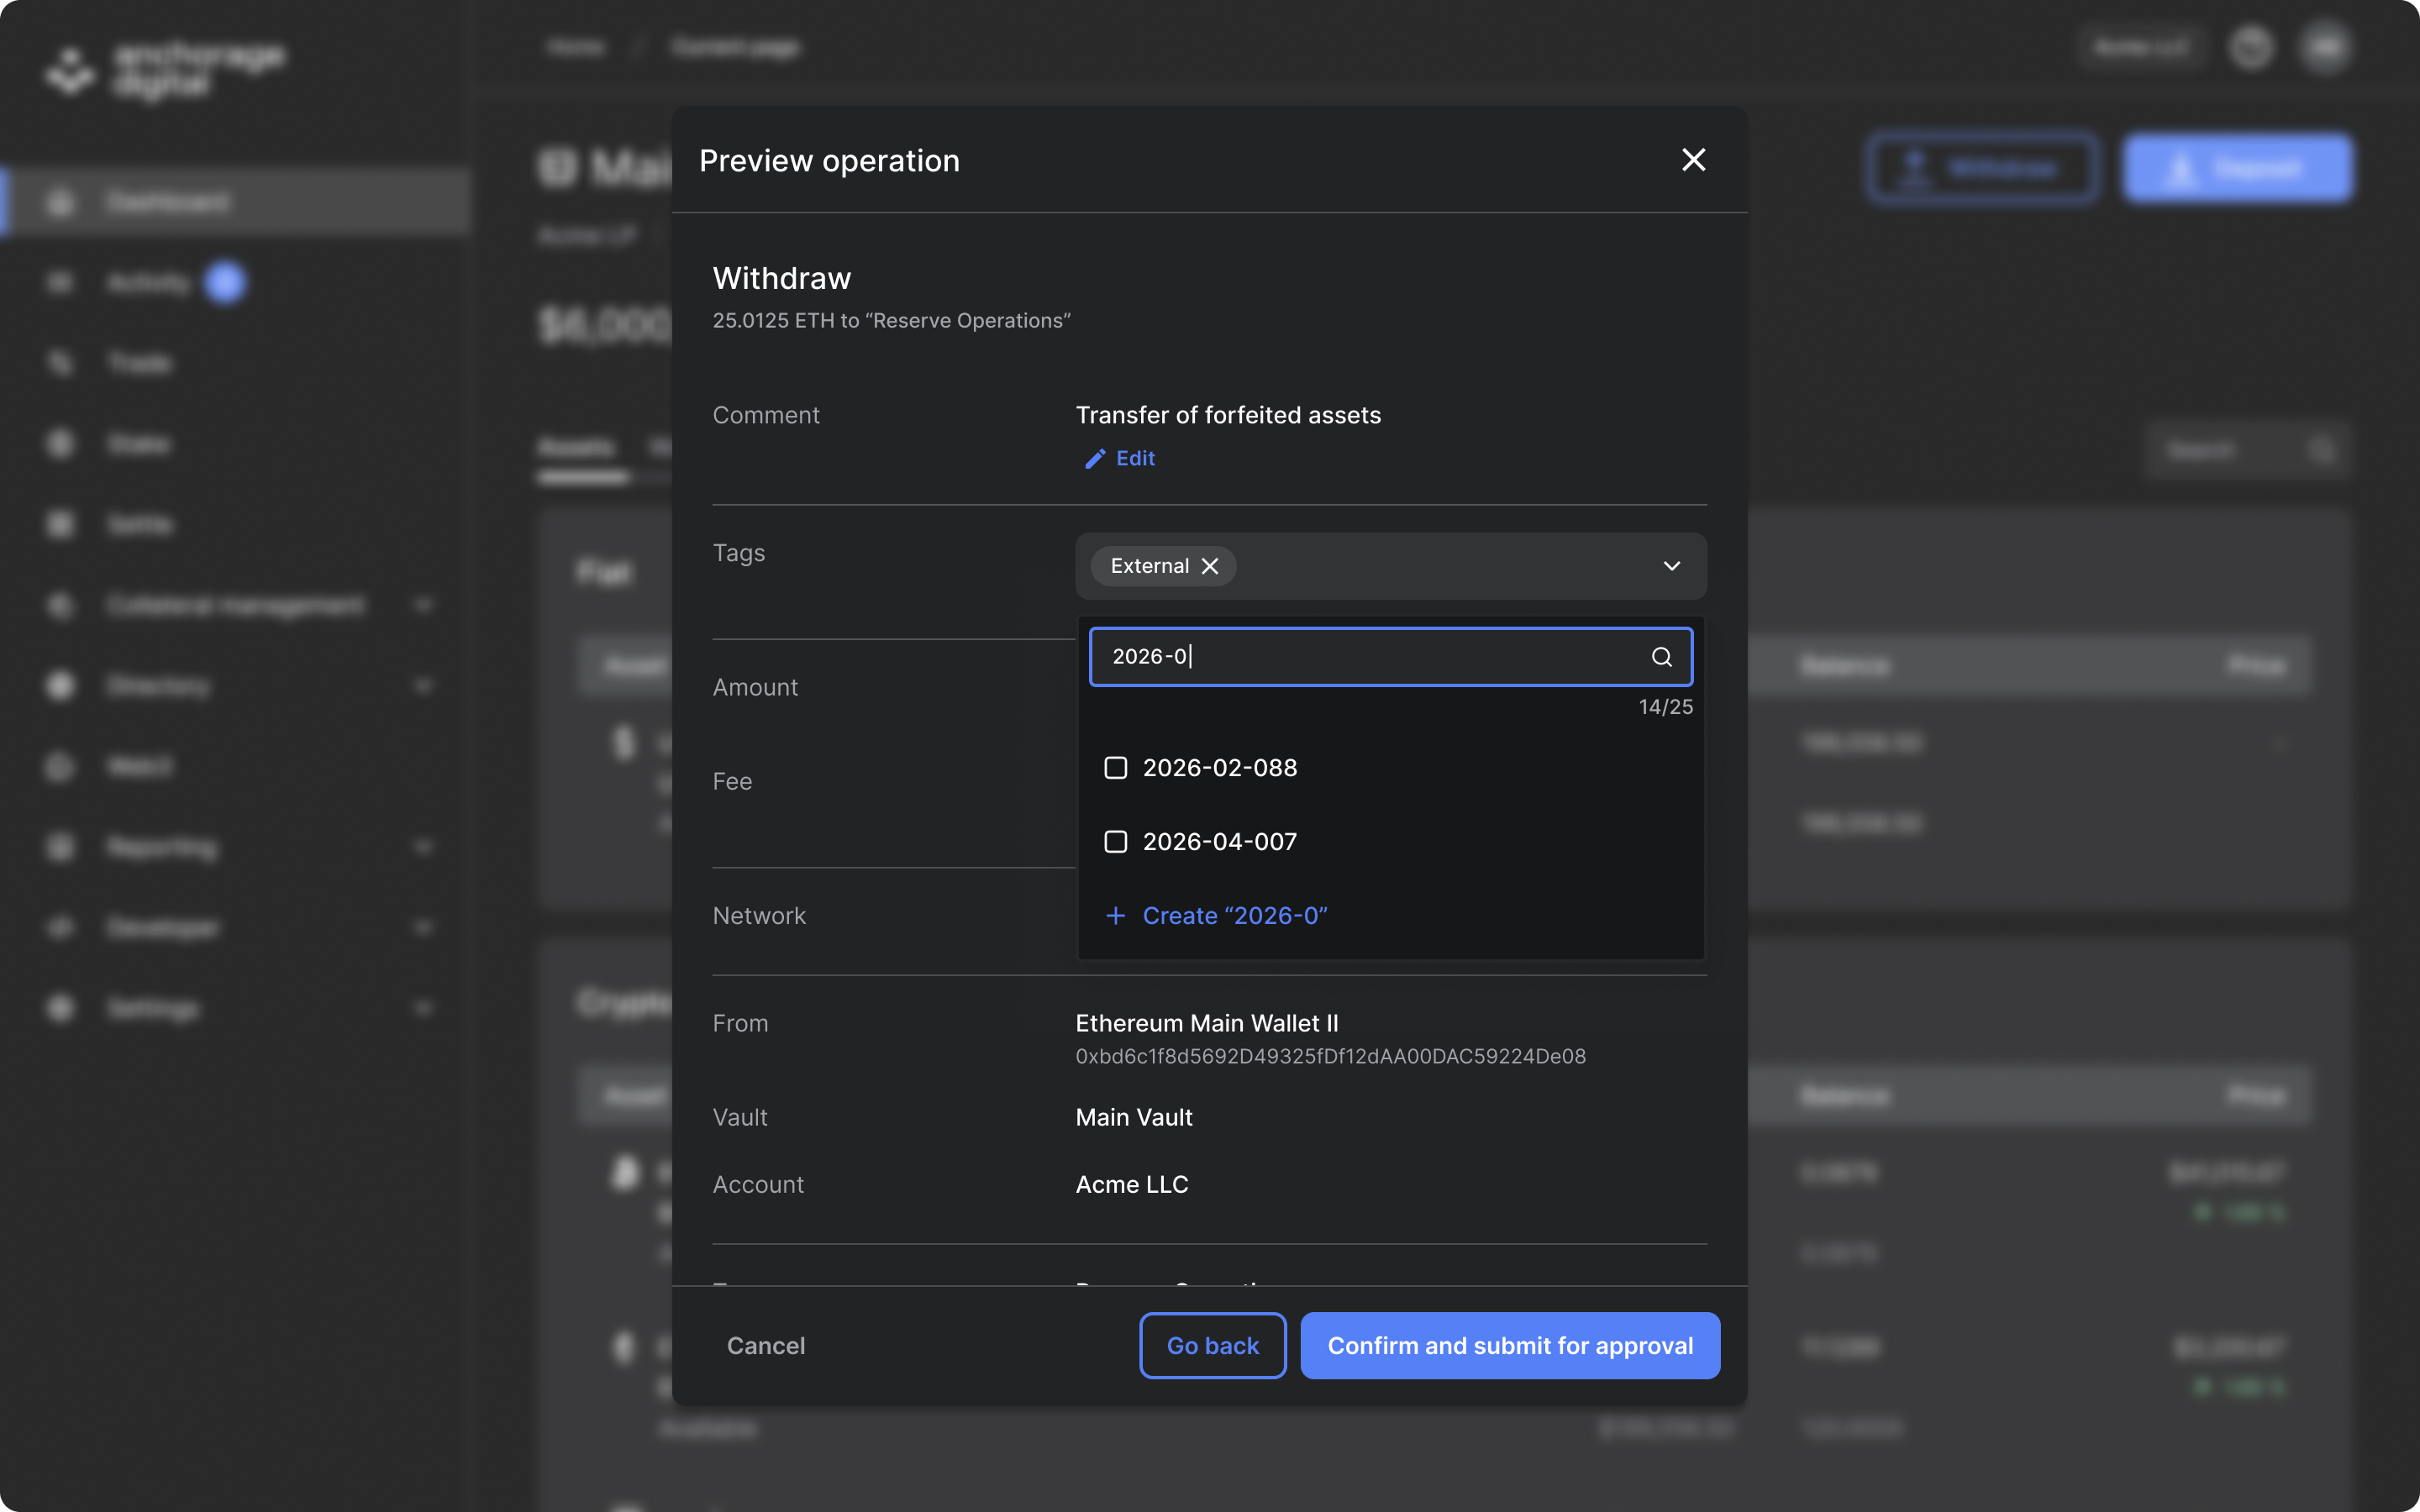Focus the tag search field containing 2026-0

(x=1390, y=657)
